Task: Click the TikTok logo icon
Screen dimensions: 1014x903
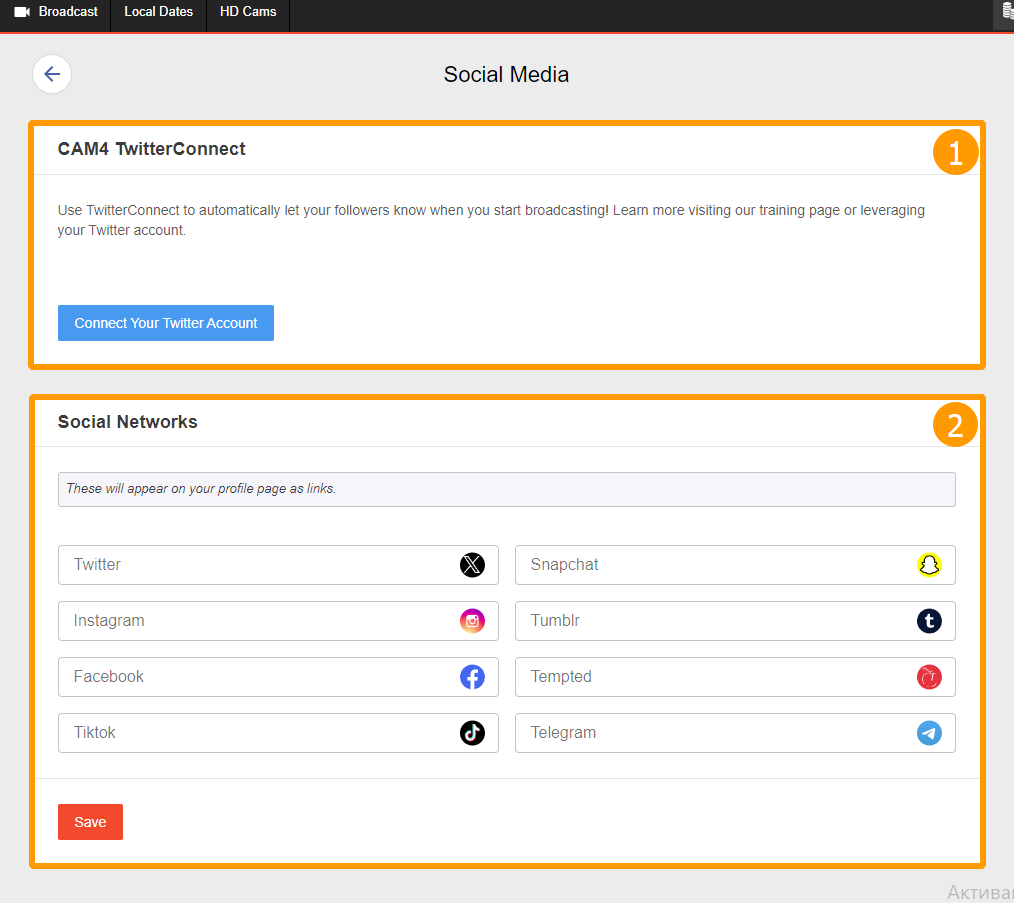Action: pos(472,733)
